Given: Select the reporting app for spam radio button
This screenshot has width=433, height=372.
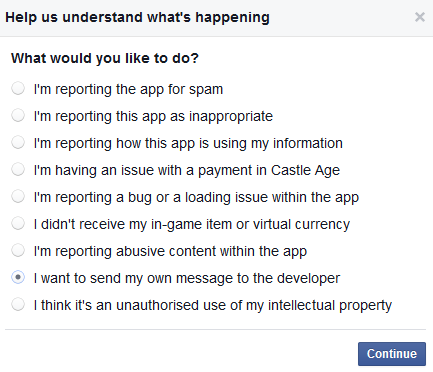Looking at the screenshot, I should click(x=18, y=89).
